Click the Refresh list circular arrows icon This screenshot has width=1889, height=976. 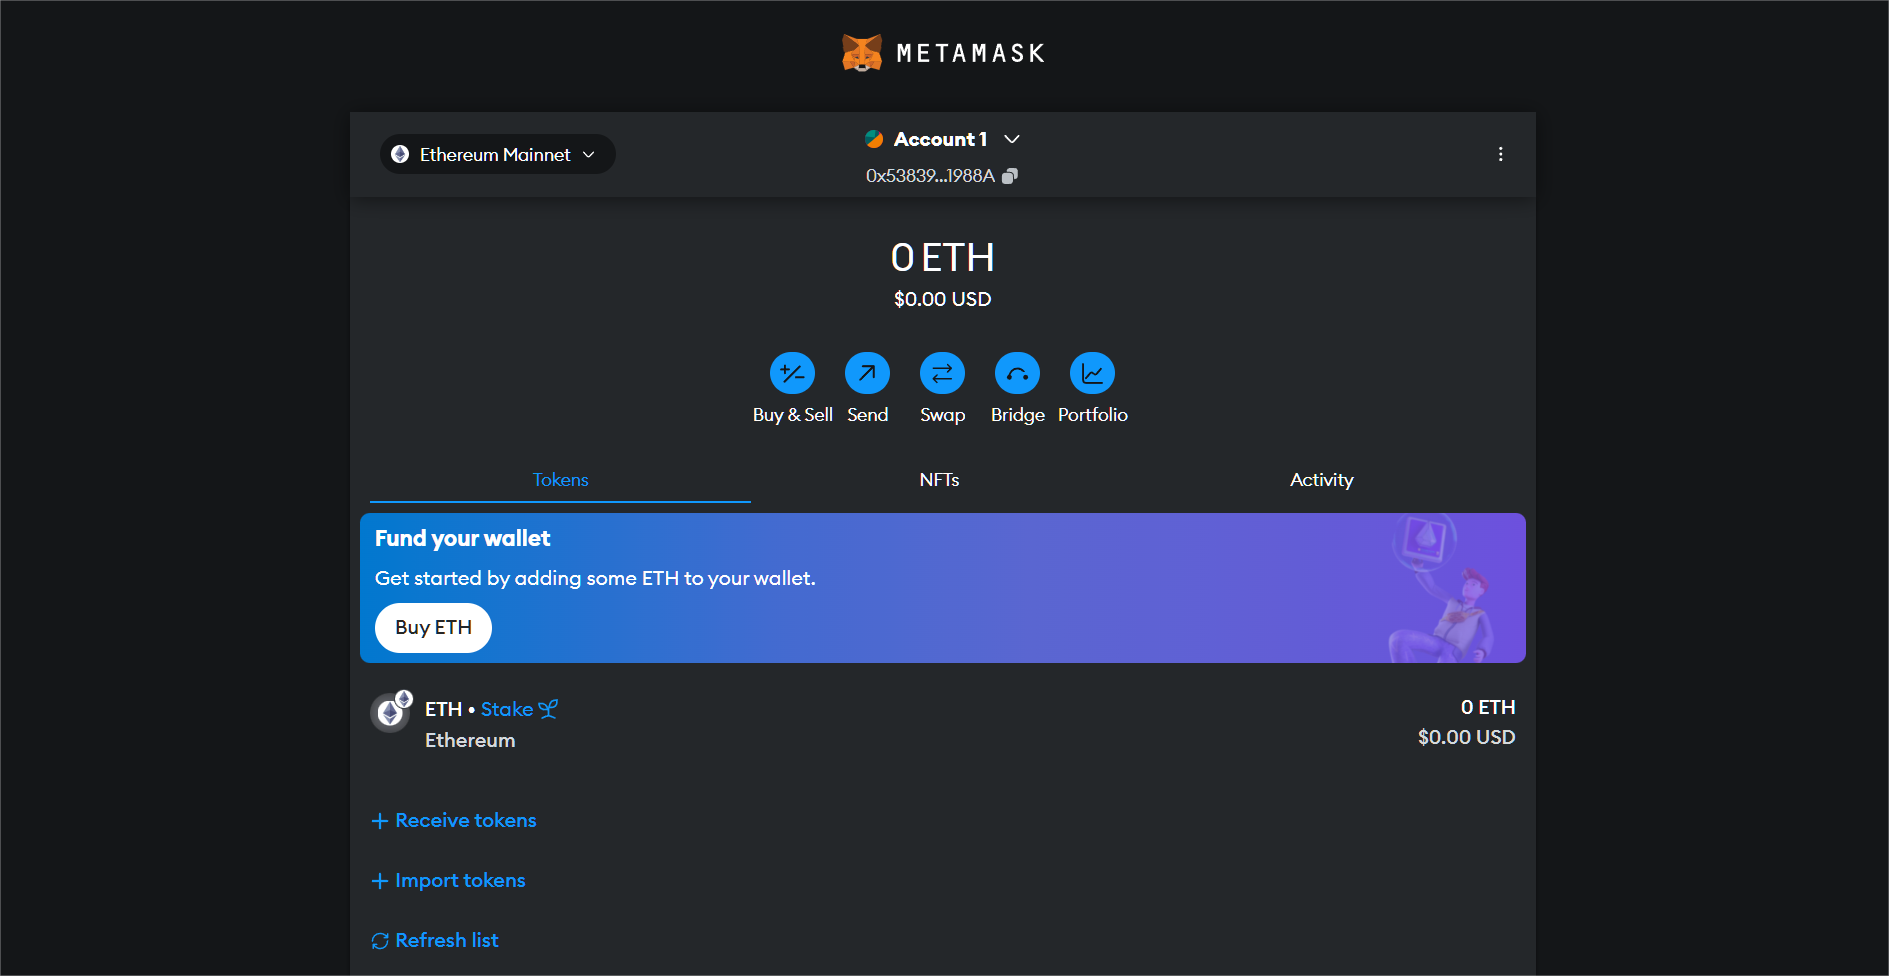tap(380, 941)
